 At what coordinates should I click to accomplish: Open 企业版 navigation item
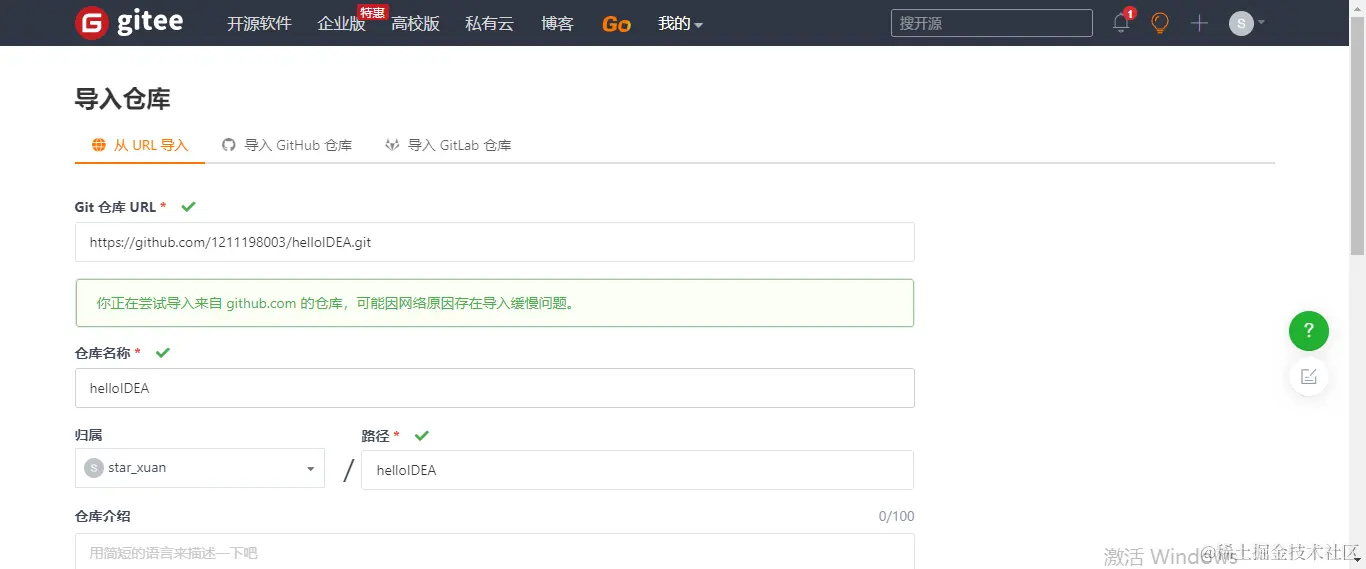[341, 24]
